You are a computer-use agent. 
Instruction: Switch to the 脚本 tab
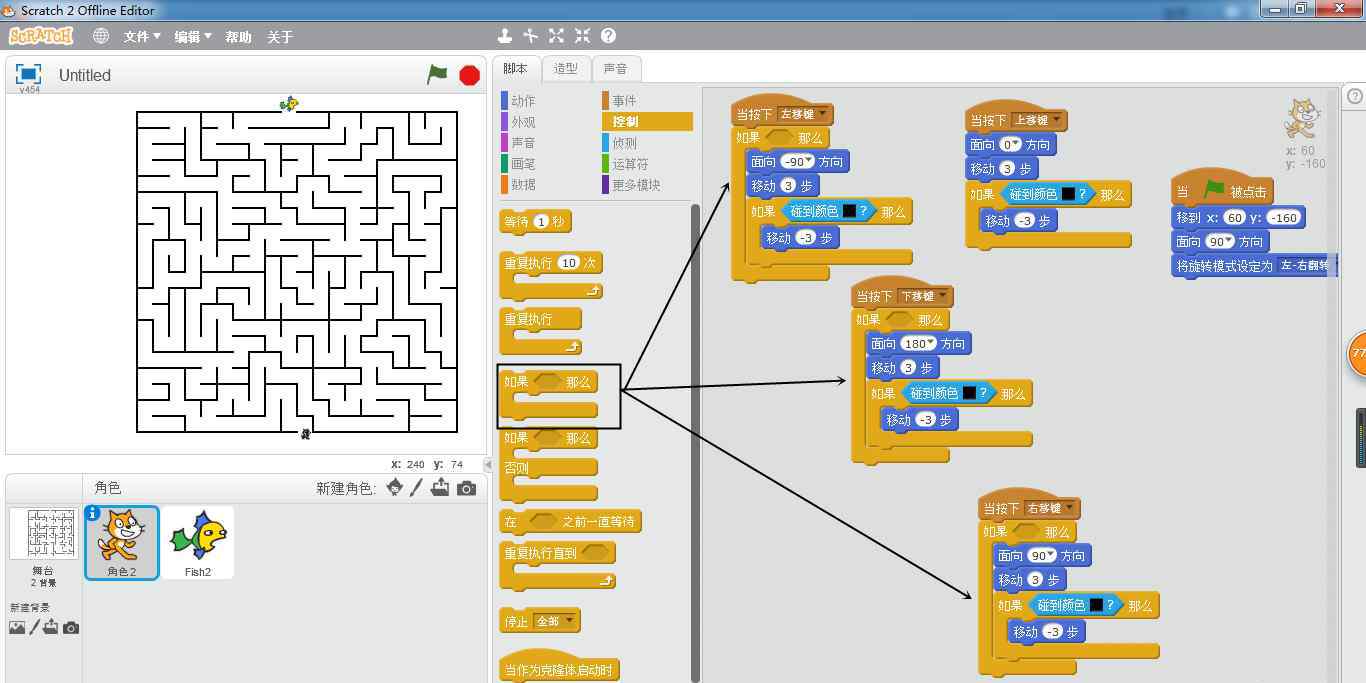[515, 68]
